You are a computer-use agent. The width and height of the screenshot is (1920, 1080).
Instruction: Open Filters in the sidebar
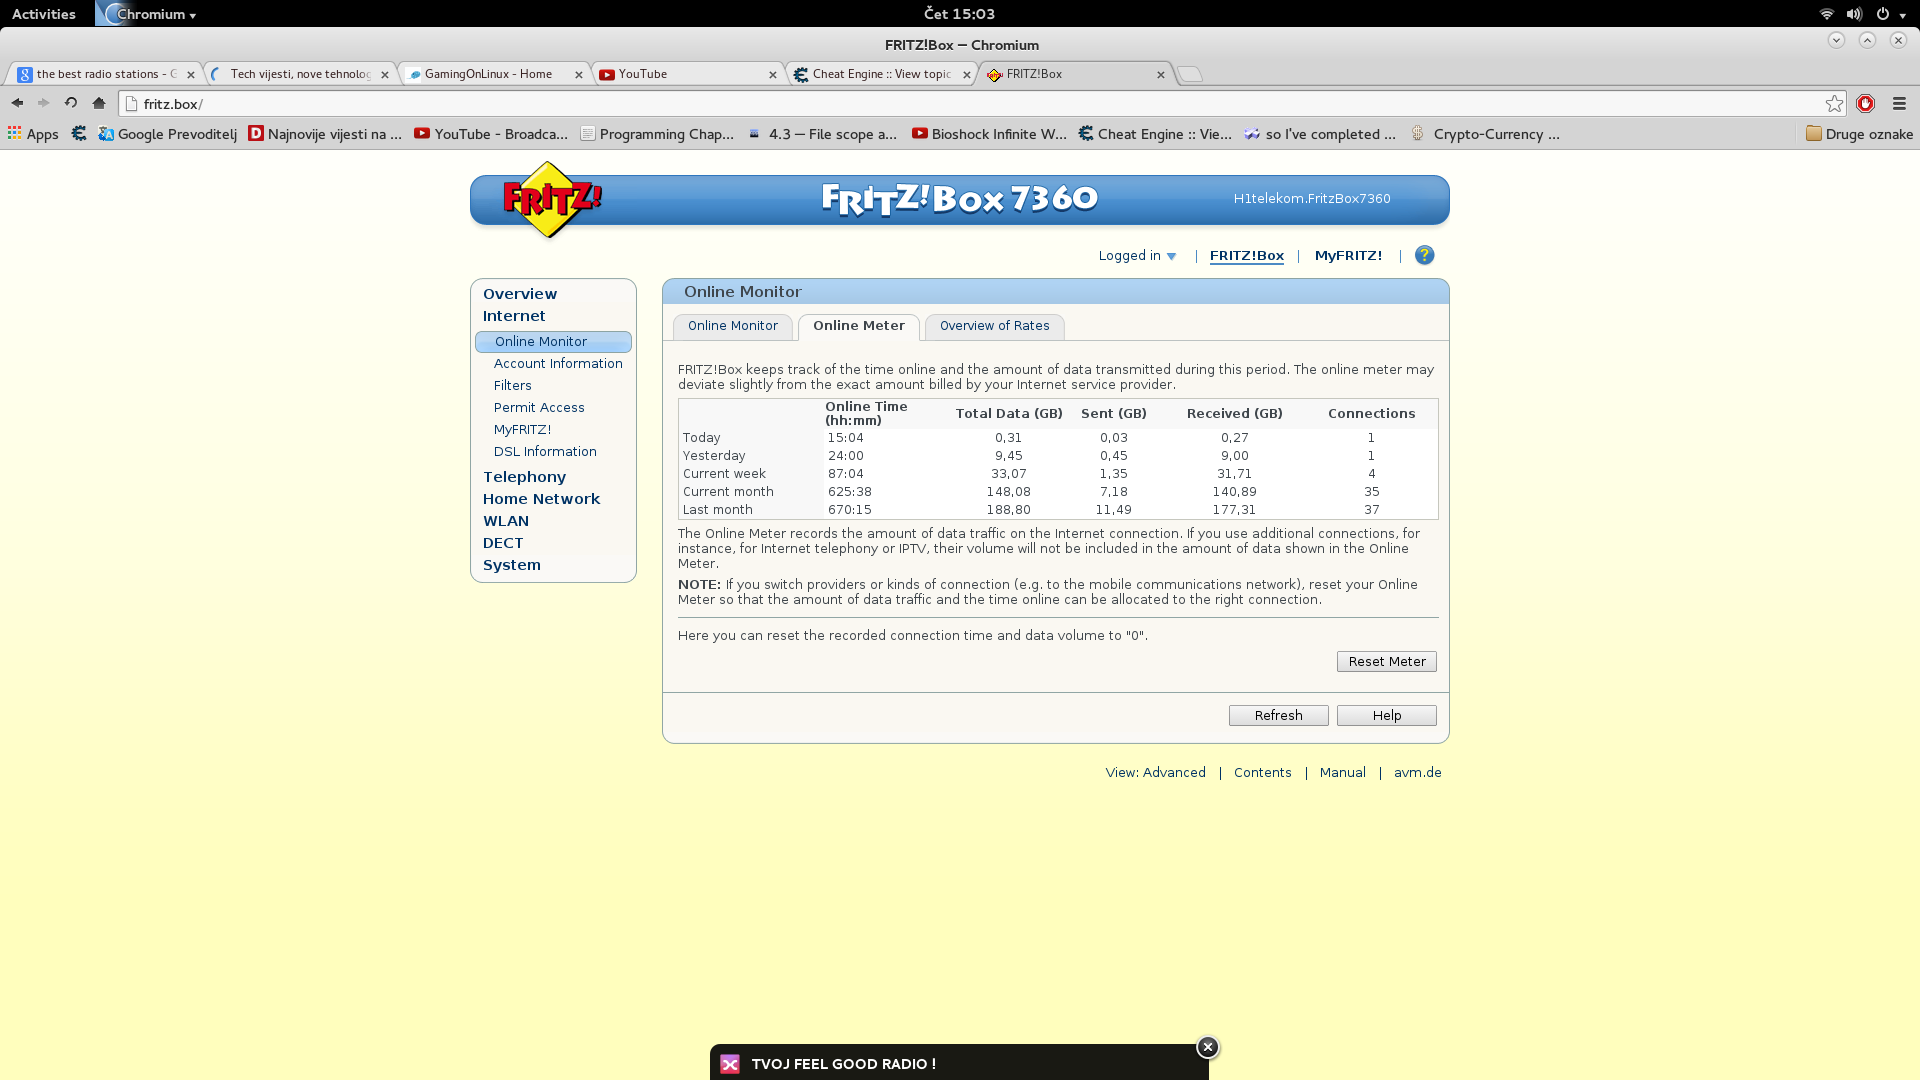513,386
